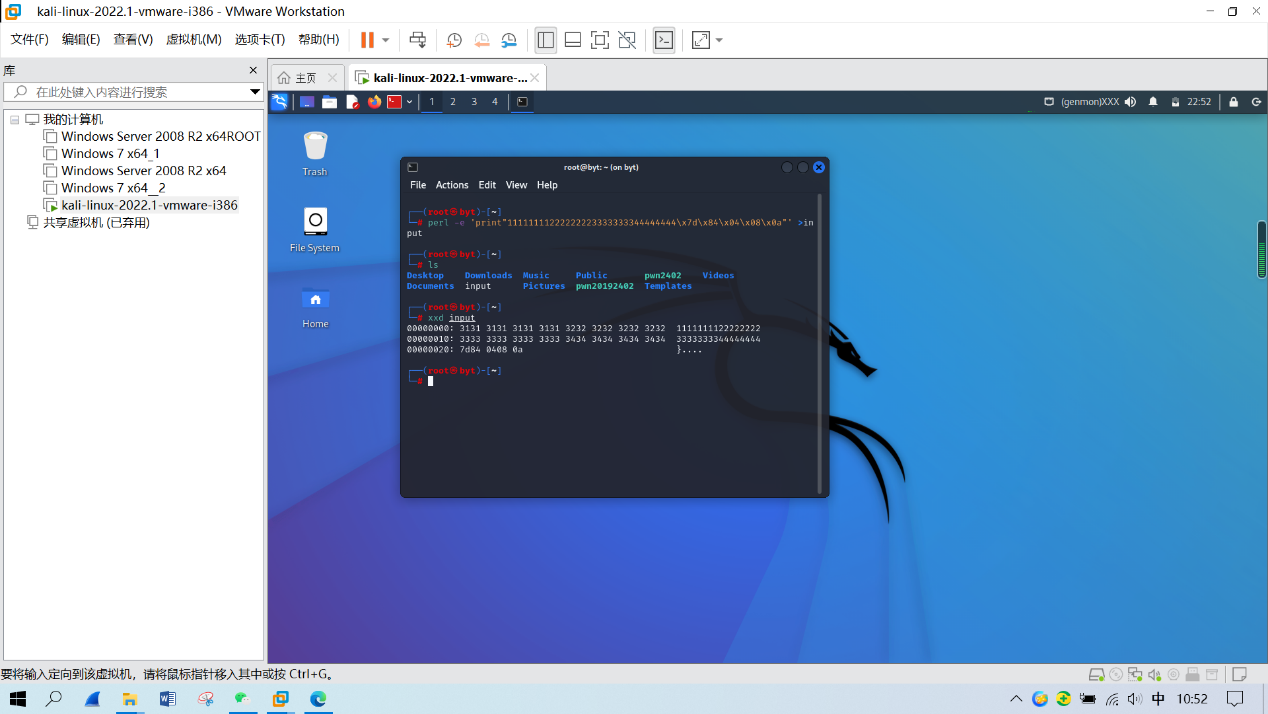Click the Kali panel lock screen icon
Screen dimensions: 1268x714
[x=1233, y=101]
